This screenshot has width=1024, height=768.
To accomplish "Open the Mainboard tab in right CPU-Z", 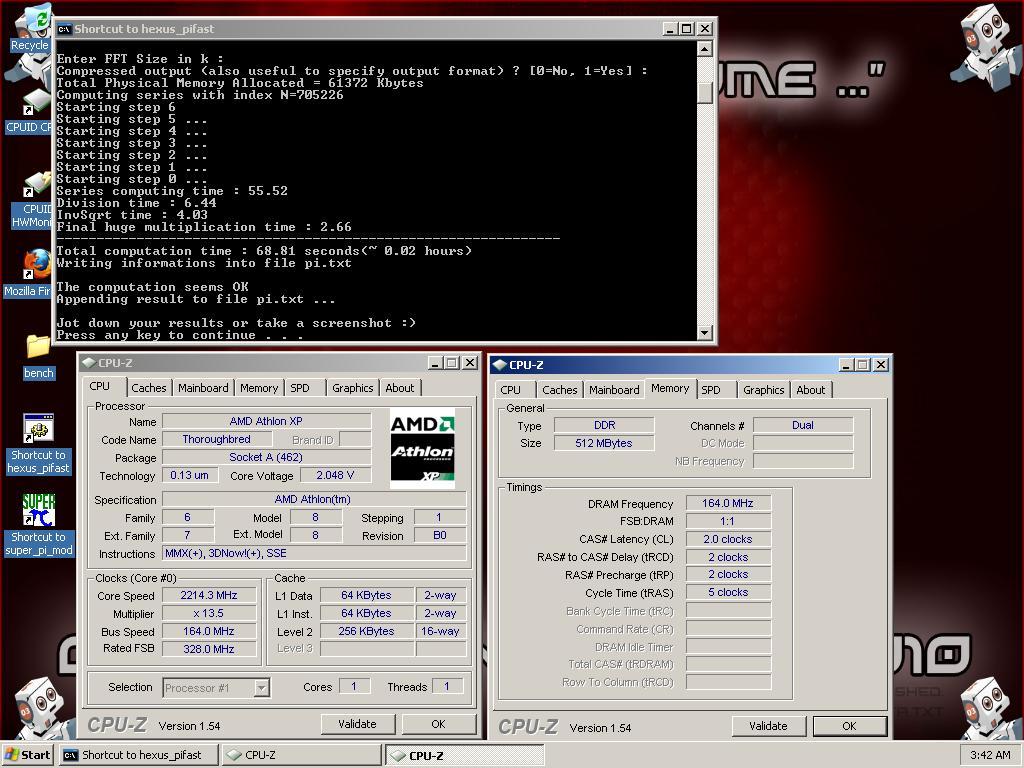I will pyautogui.click(x=614, y=390).
